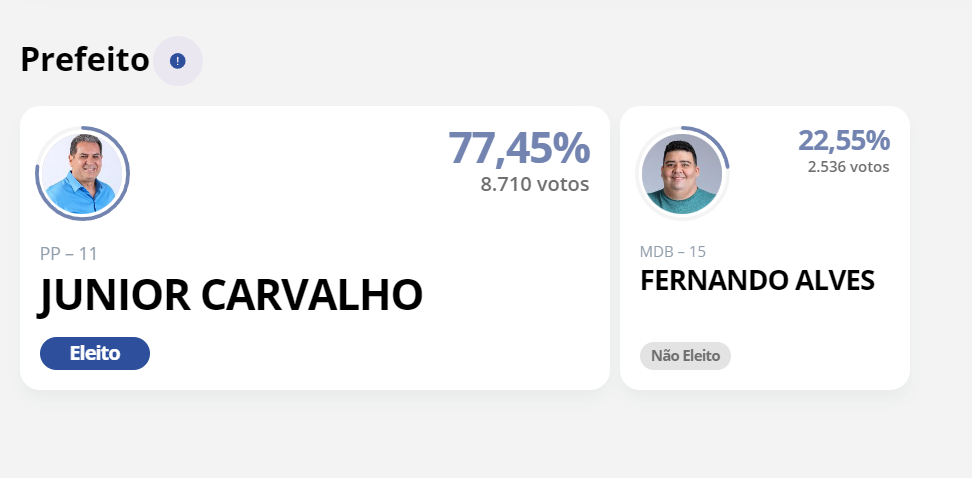This screenshot has height=478, width=972.
Task: Click the gray page background below the cards
Action: pos(480,435)
